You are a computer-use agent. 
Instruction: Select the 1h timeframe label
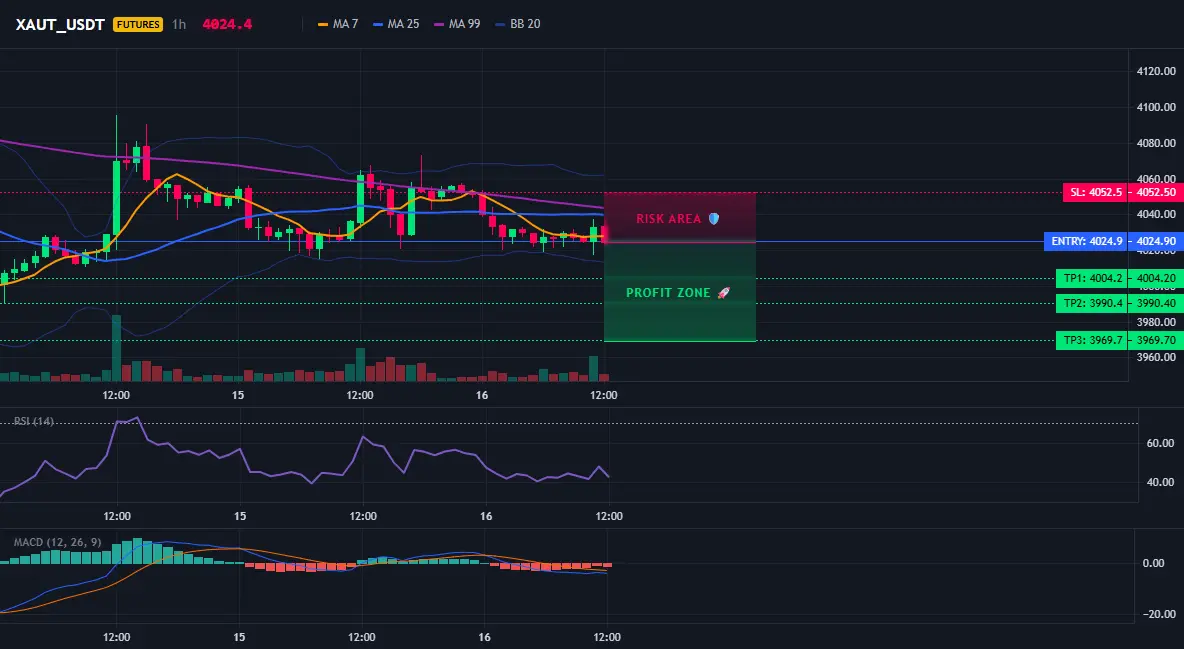(x=179, y=24)
